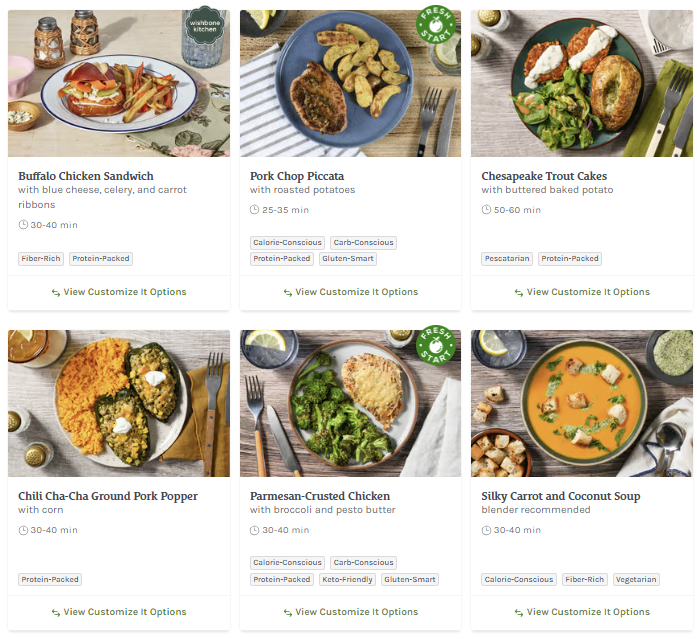Open the Pork Chop Piccata meal photo
The width and height of the screenshot is (697, 639).
tap(350, 83)
